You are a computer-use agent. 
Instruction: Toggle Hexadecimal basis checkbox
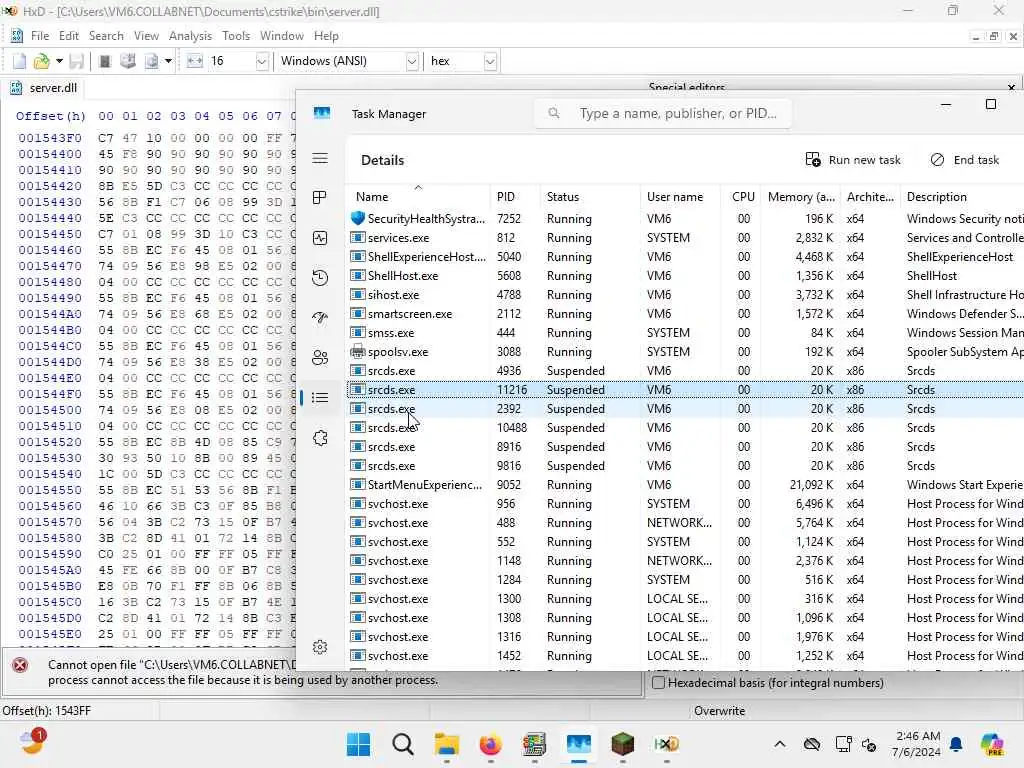point(659,682)
